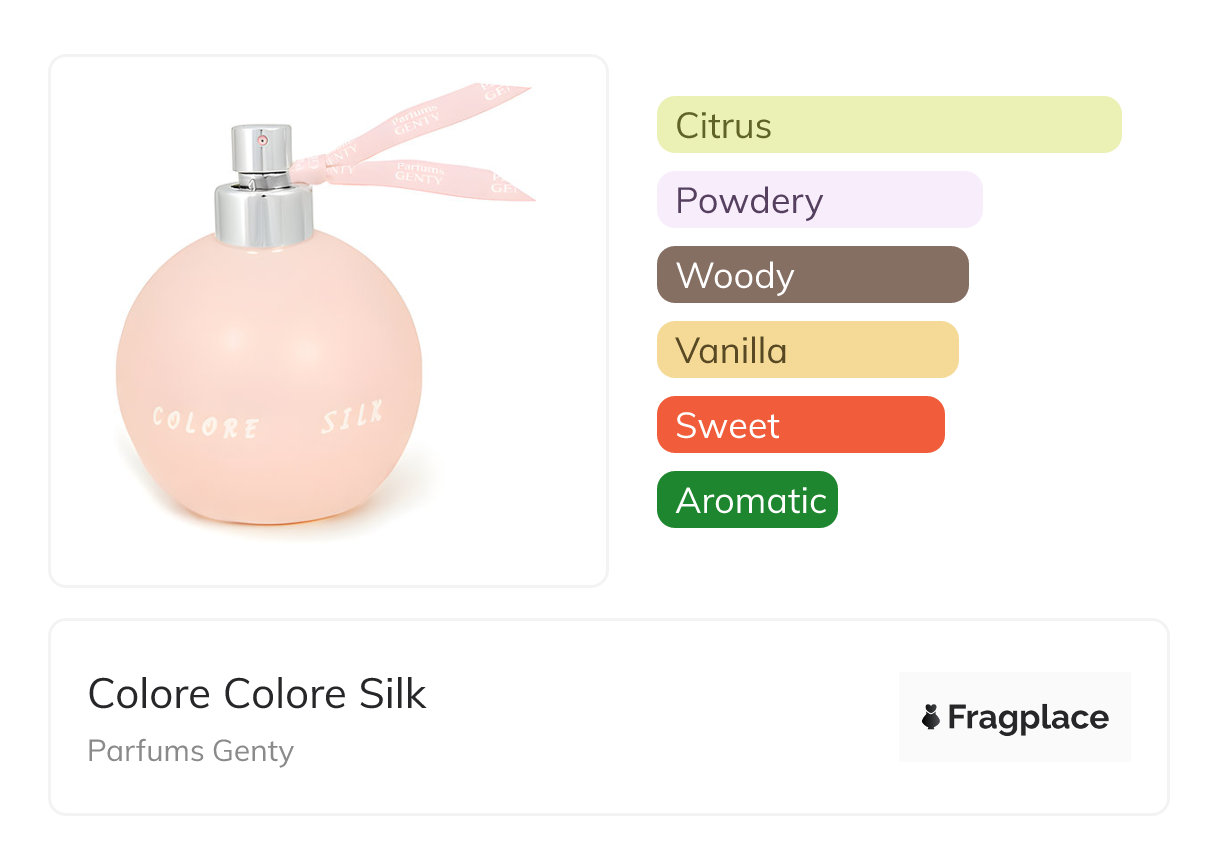Click the COLORE lettering on bottle
The height and width of the screenshot is (864, 1218).
click(205, 423)
